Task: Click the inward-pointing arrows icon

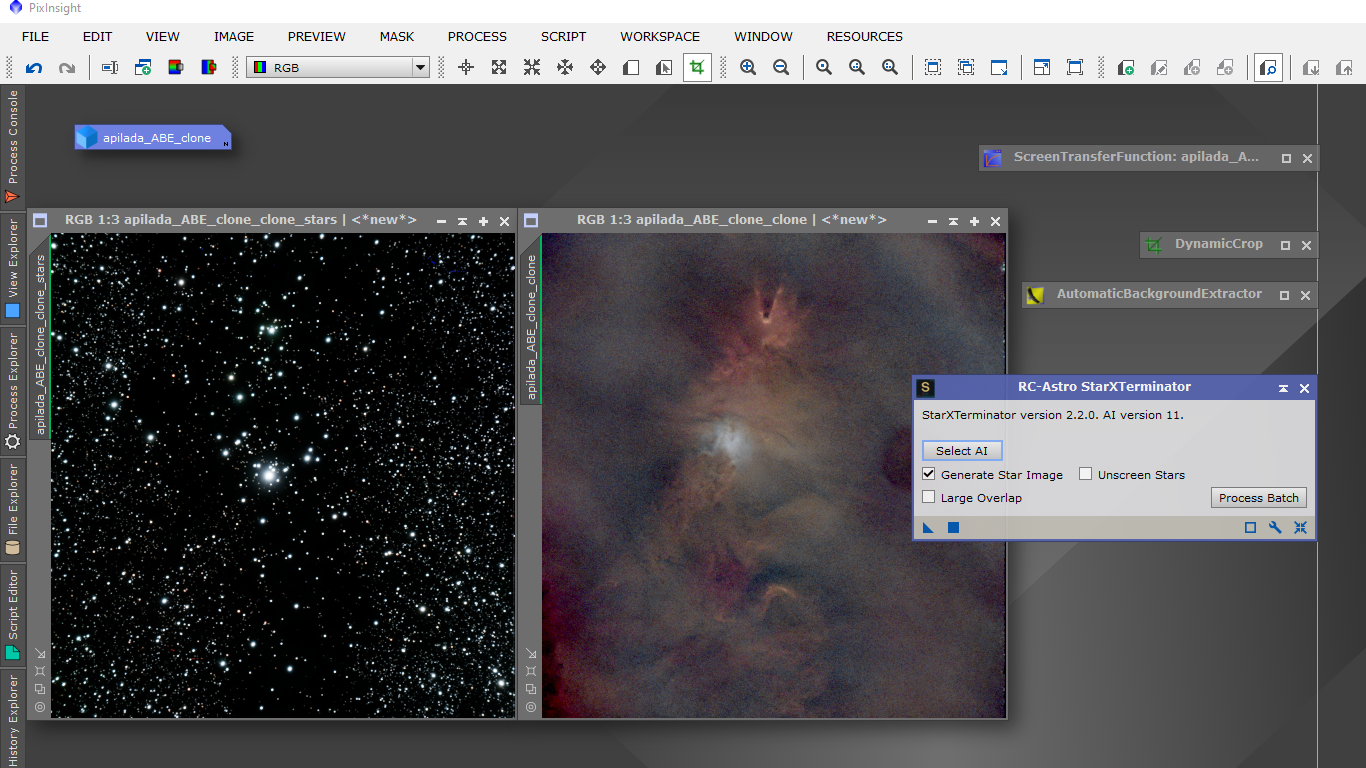Action: [x=532, y=68]
